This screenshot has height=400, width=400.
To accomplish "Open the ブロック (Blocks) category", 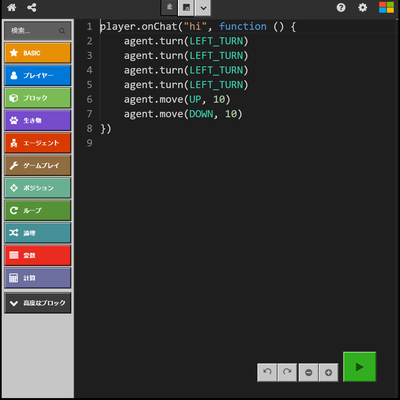I will tap(38, 98).
